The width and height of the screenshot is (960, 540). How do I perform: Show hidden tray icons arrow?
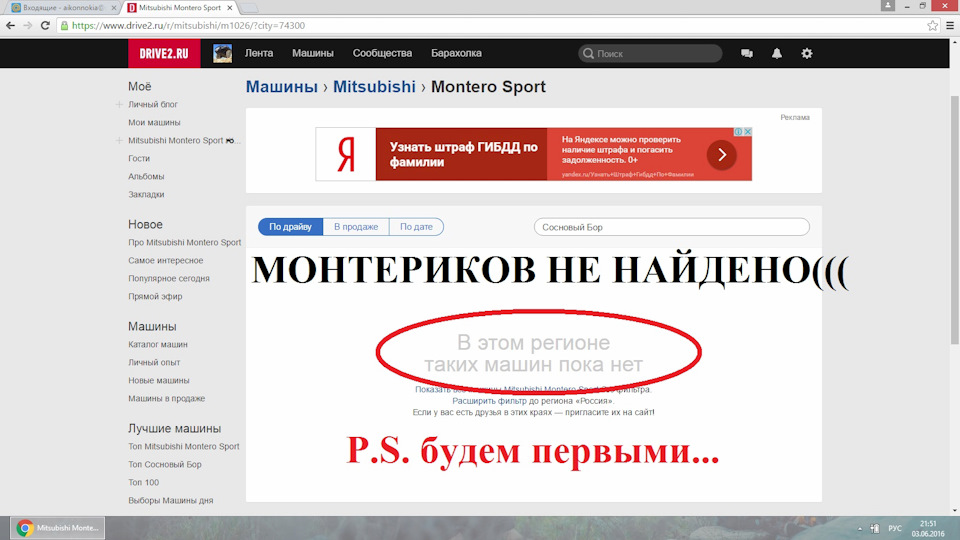point(860,528)
